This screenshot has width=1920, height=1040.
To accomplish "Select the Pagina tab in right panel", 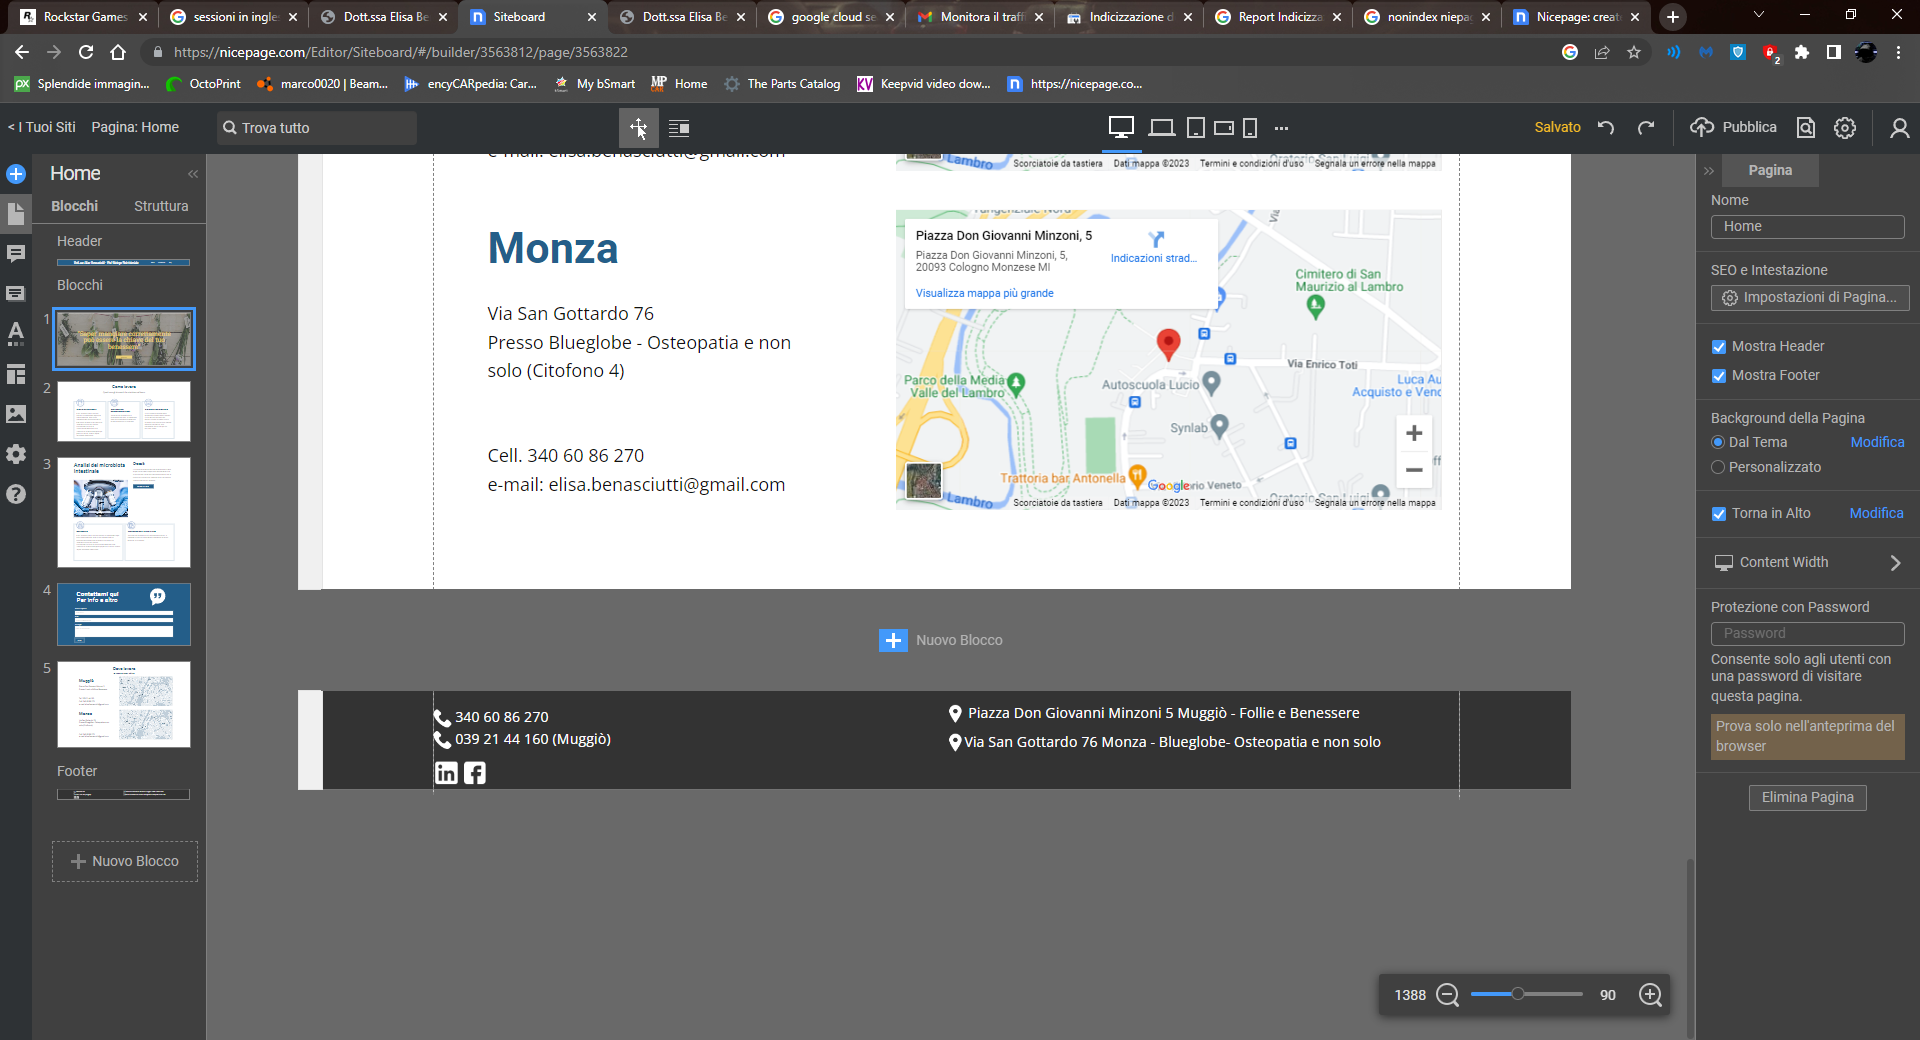I will tap(1770, 170).
